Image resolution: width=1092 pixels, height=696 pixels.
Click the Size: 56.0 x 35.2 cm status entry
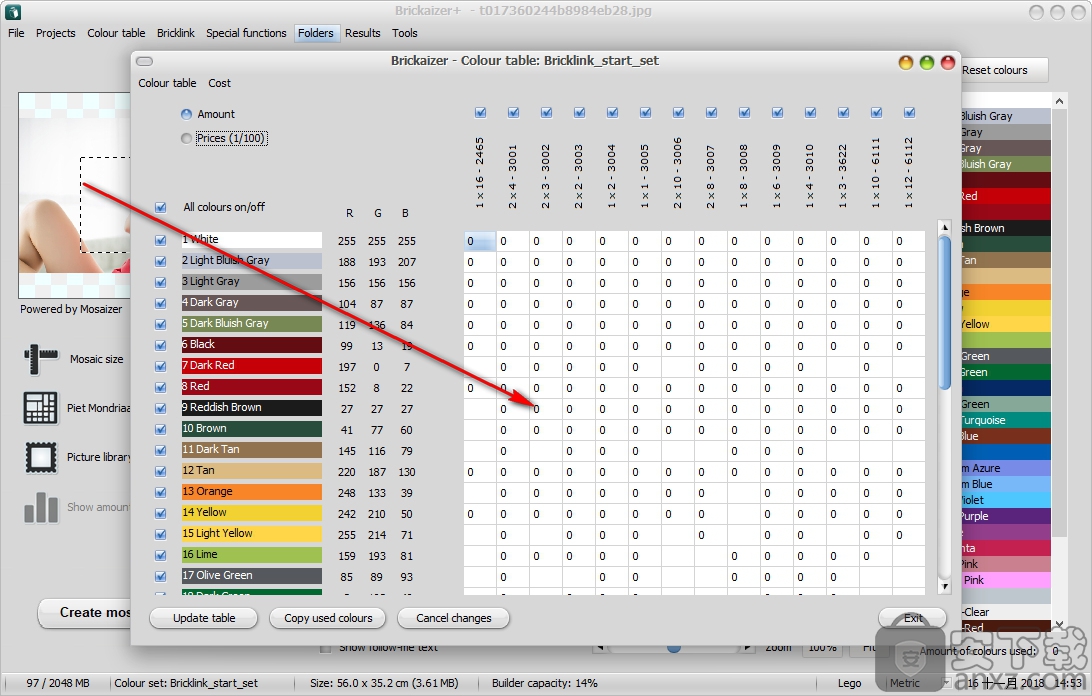coord(384,683)
